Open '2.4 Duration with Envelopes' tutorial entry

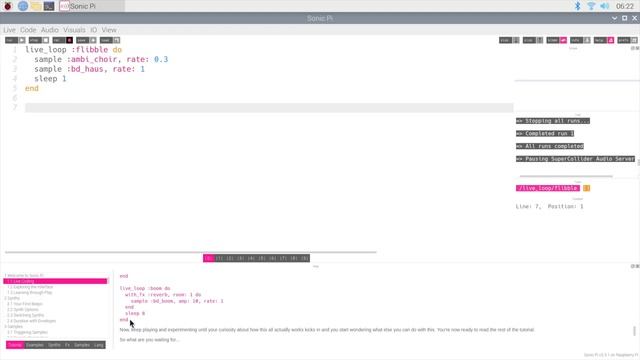click(x=31, y=321)
